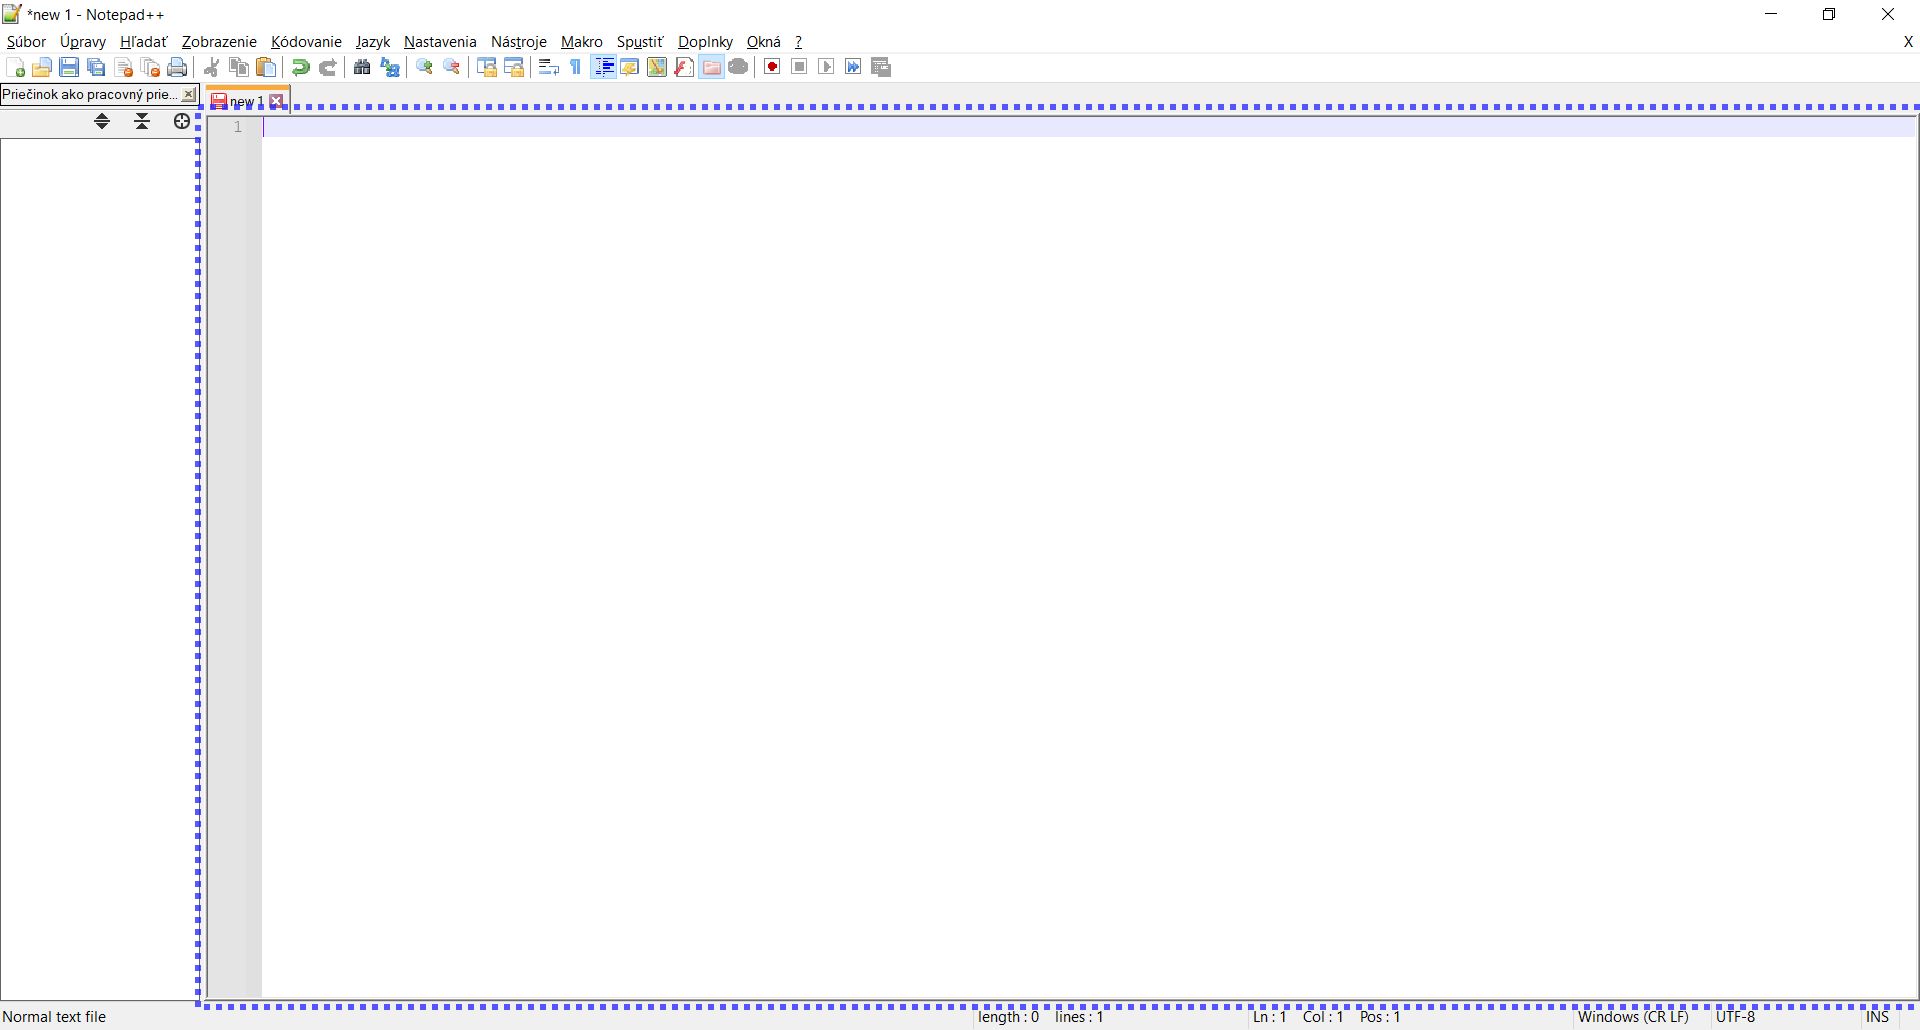Open the Makro menu
This screenshot has height=1030, width=1920.
click(582, 42)
